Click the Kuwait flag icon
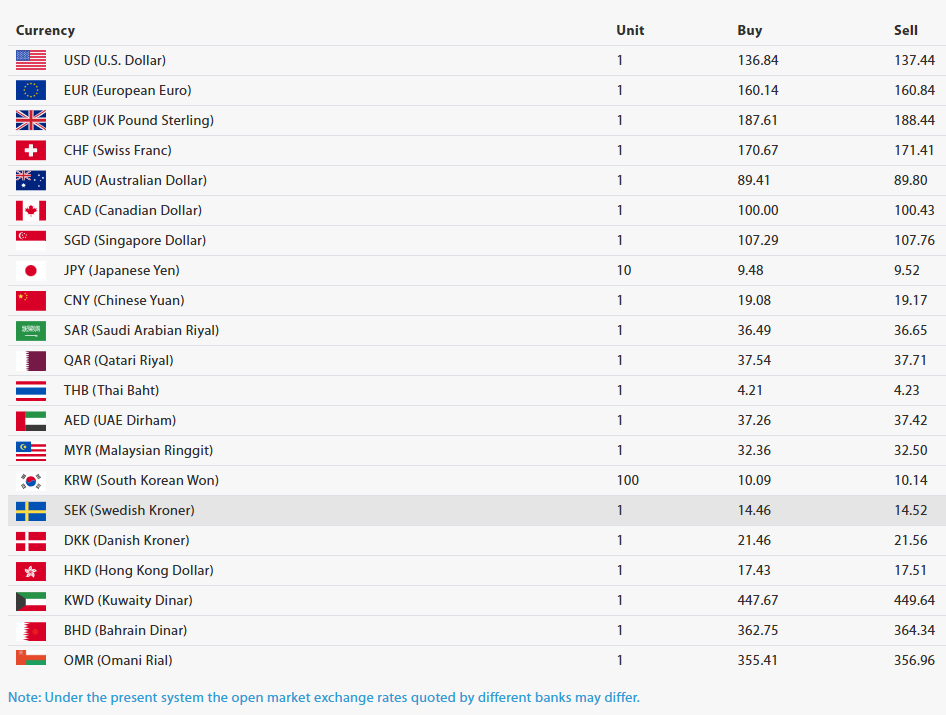The image size is (946, 715). click(x=31, y=600)
